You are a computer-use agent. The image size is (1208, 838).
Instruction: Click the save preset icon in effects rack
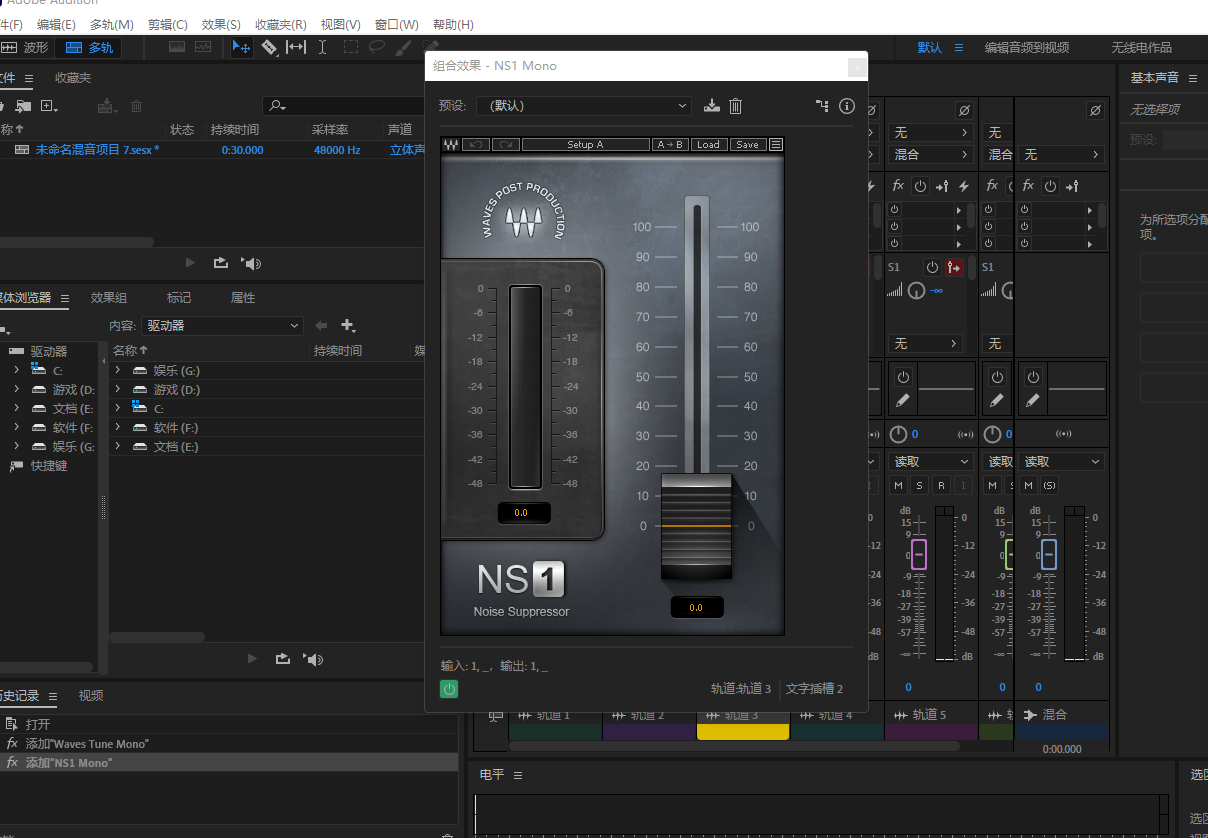coord(711,106)
